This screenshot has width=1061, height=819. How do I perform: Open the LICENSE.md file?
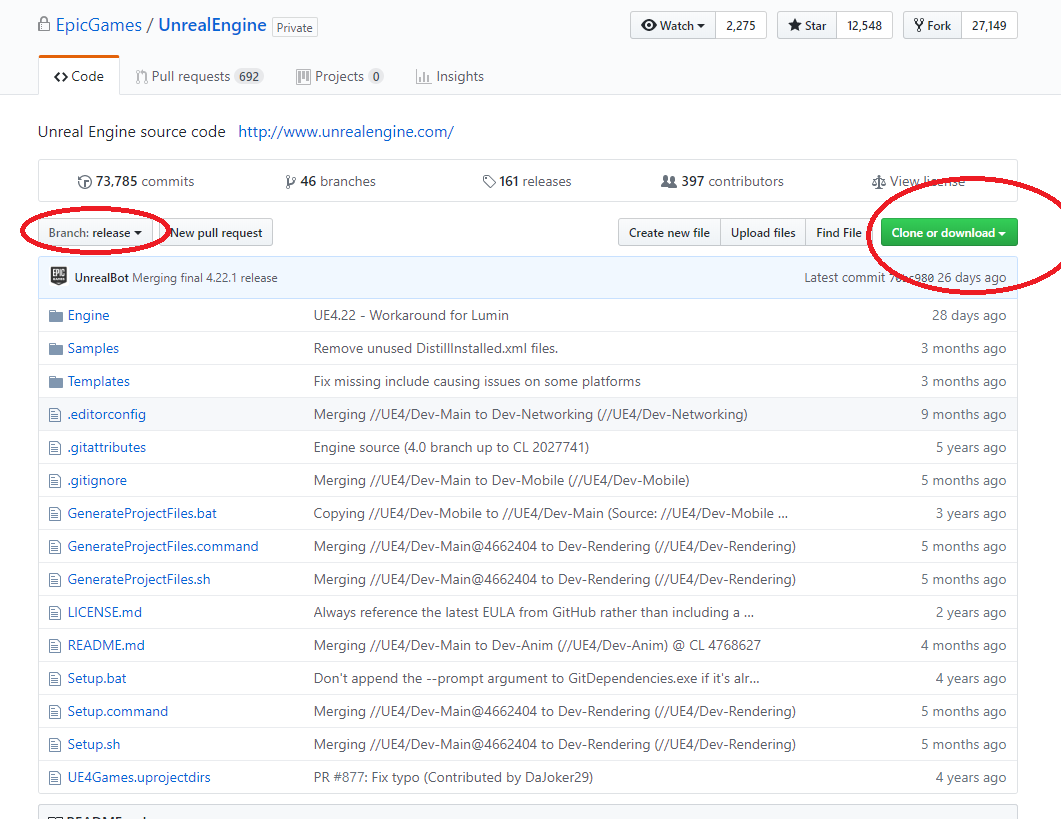coord(104,613)
